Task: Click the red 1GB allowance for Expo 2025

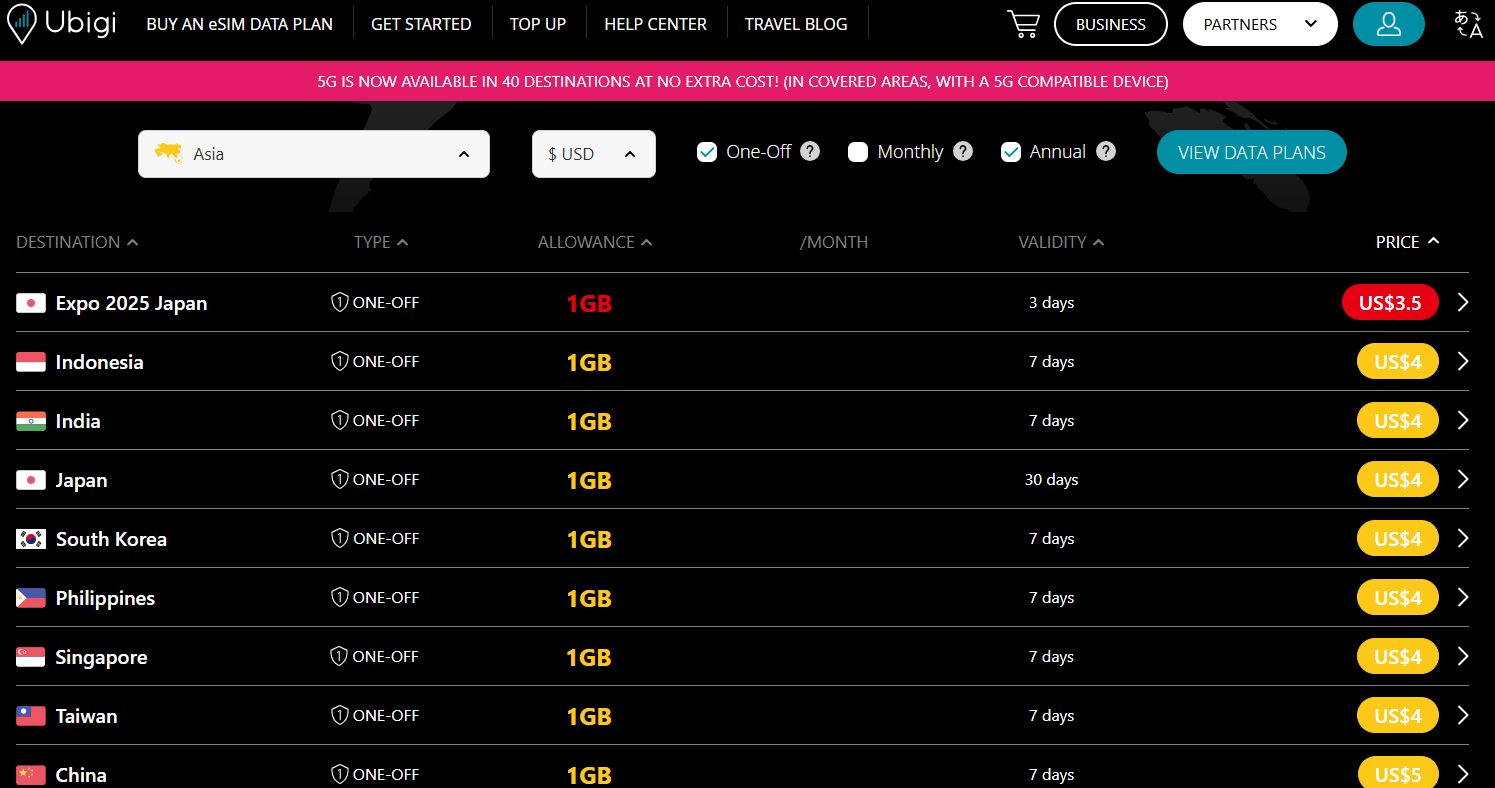Action: (589, 304)
